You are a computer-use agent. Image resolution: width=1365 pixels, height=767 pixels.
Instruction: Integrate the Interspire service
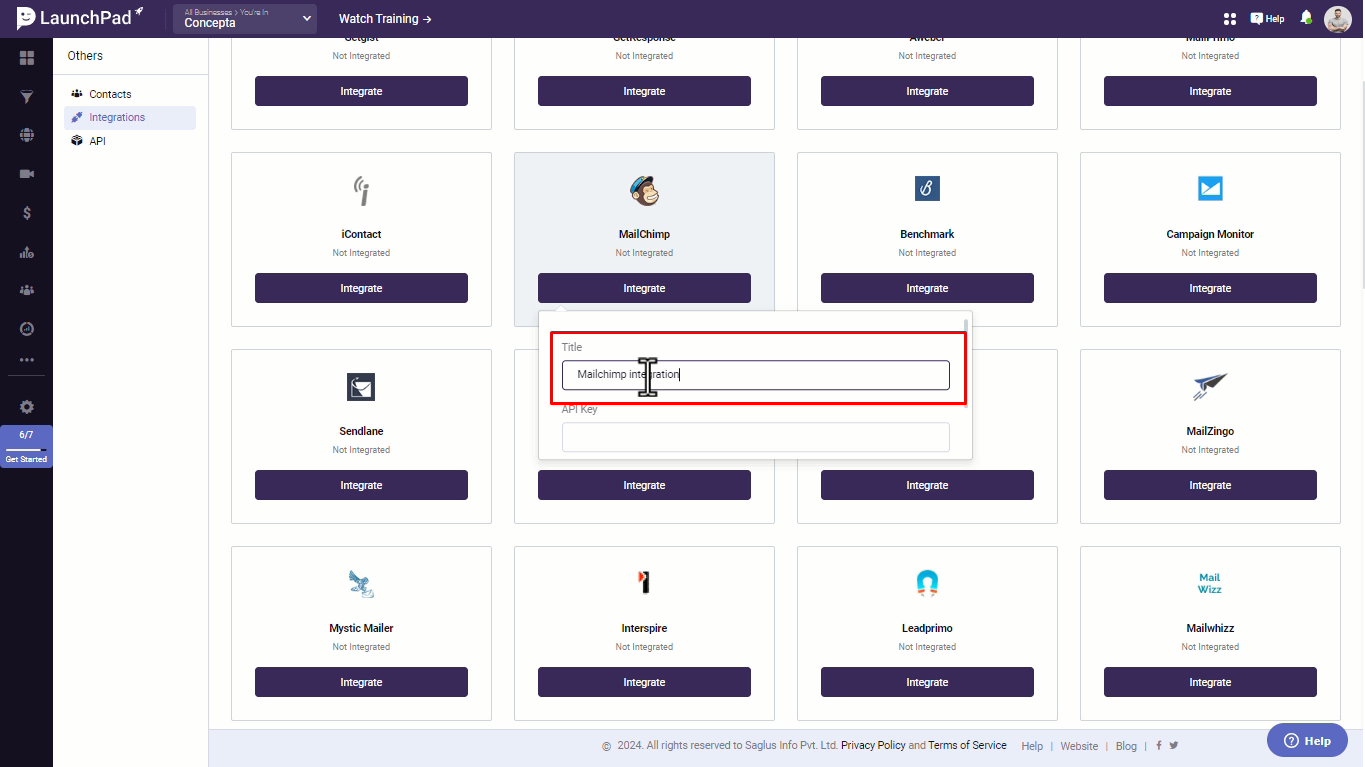[x=644, y=682]
